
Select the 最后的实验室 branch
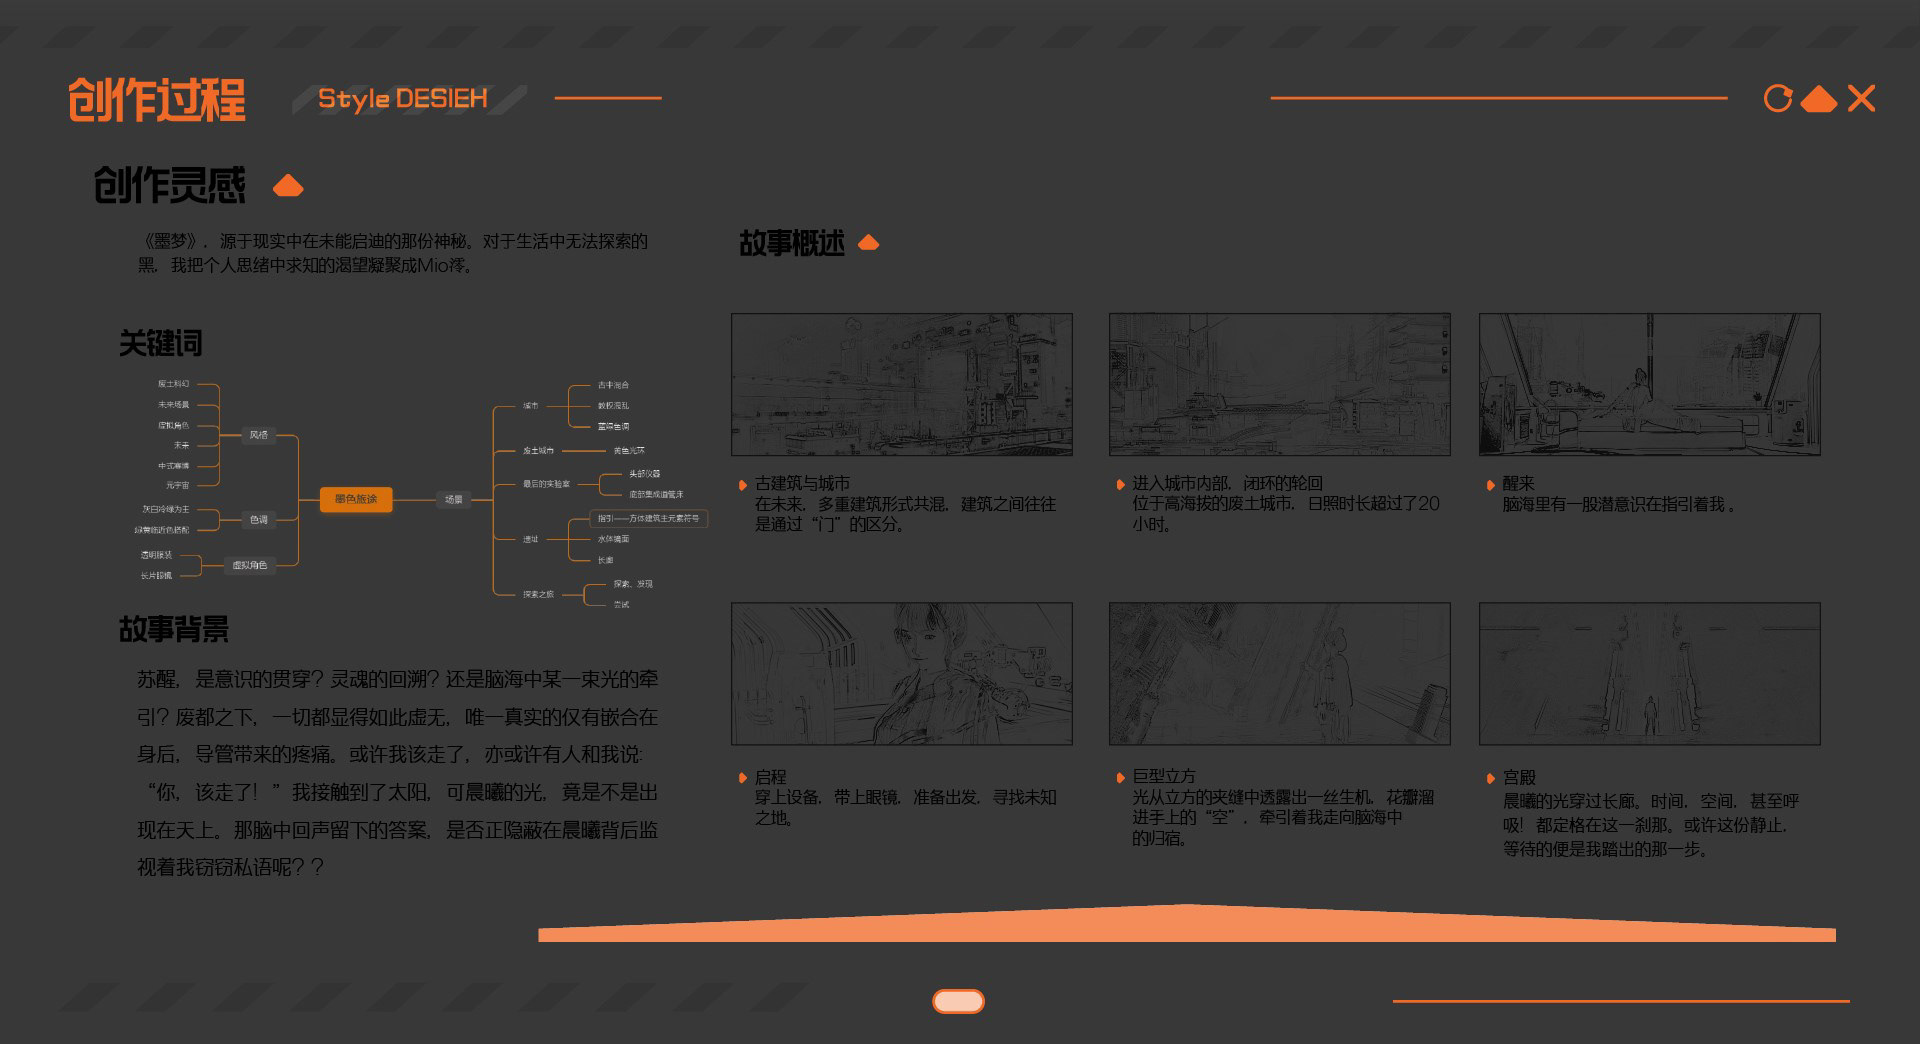tap(546, 484)
